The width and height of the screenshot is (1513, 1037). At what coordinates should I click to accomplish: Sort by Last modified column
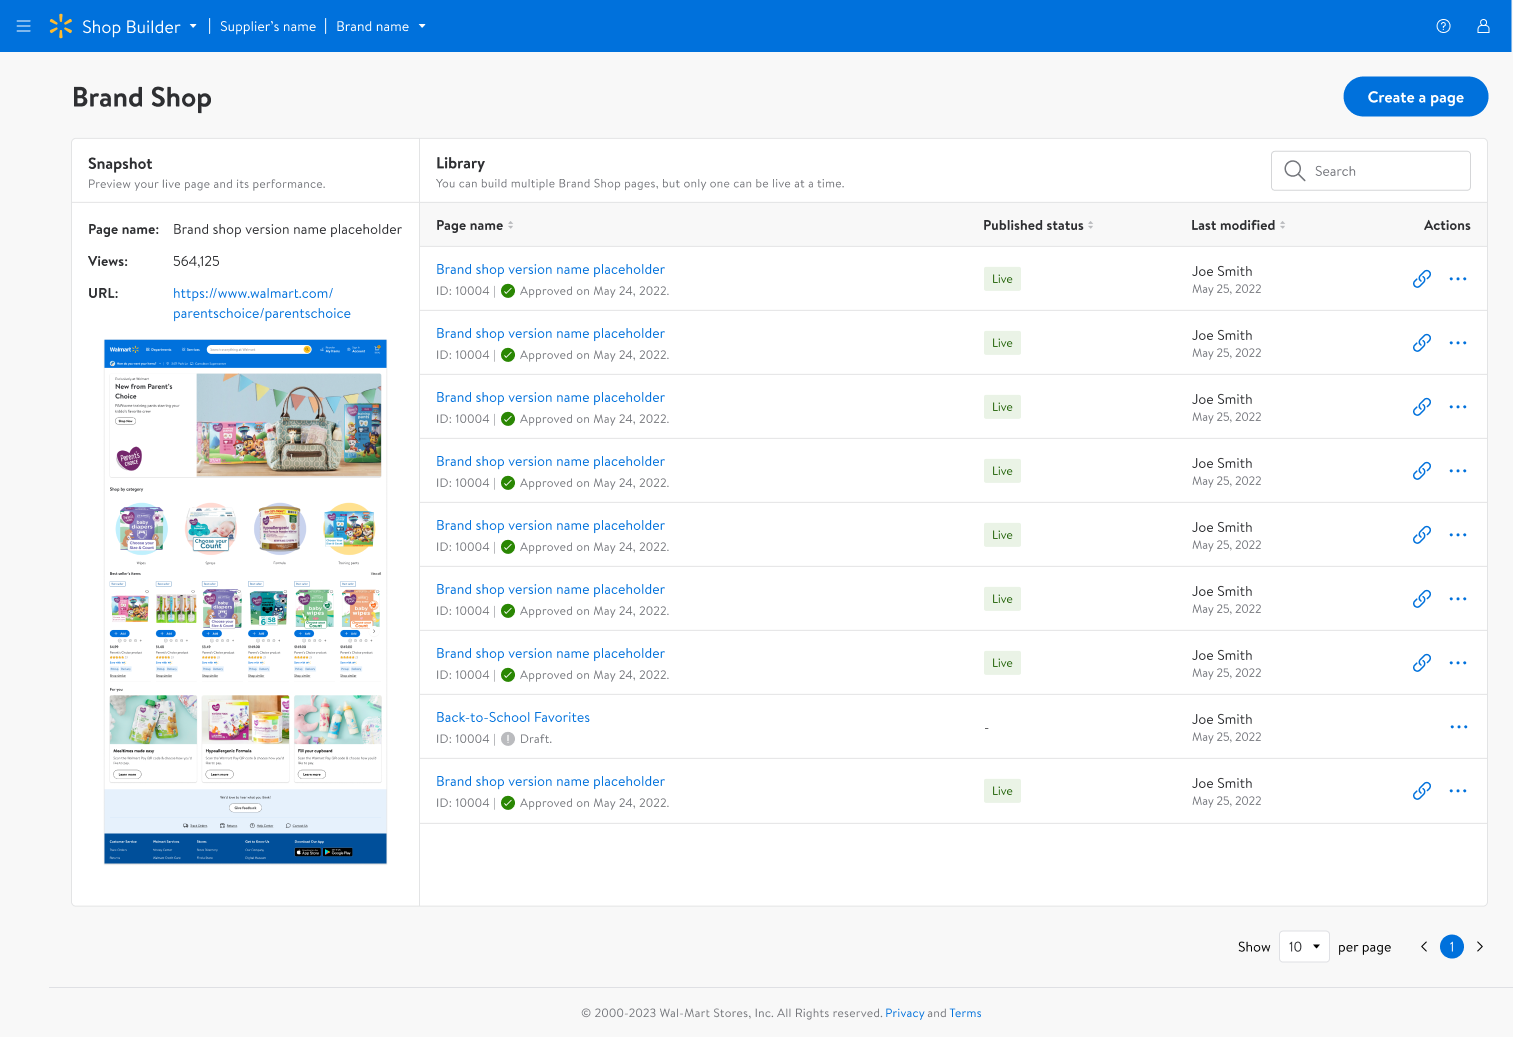(x=1282, y=225)
